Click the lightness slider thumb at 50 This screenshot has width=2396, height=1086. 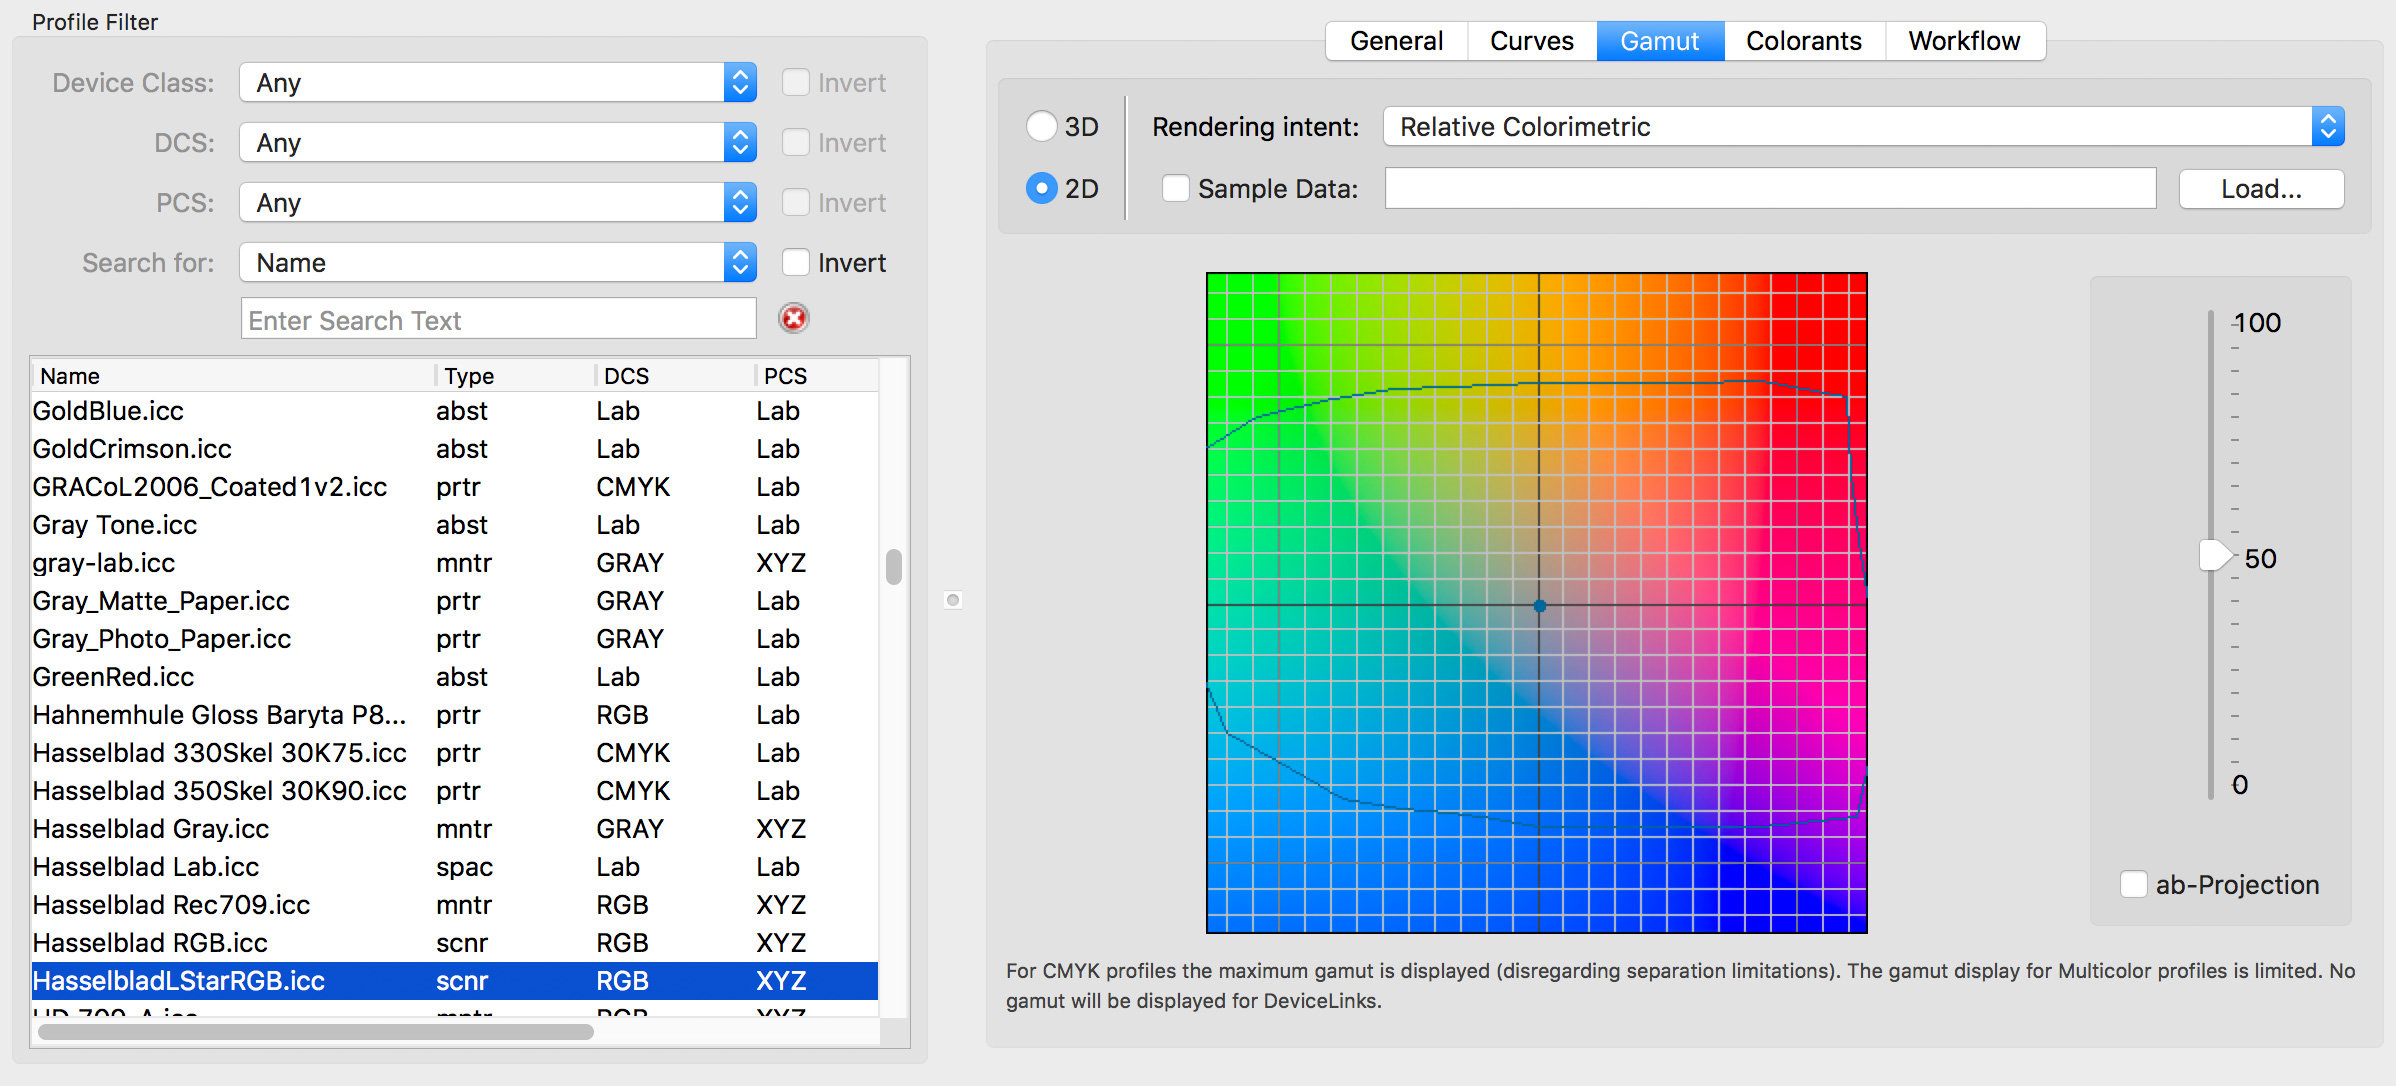pos(2214,555)
